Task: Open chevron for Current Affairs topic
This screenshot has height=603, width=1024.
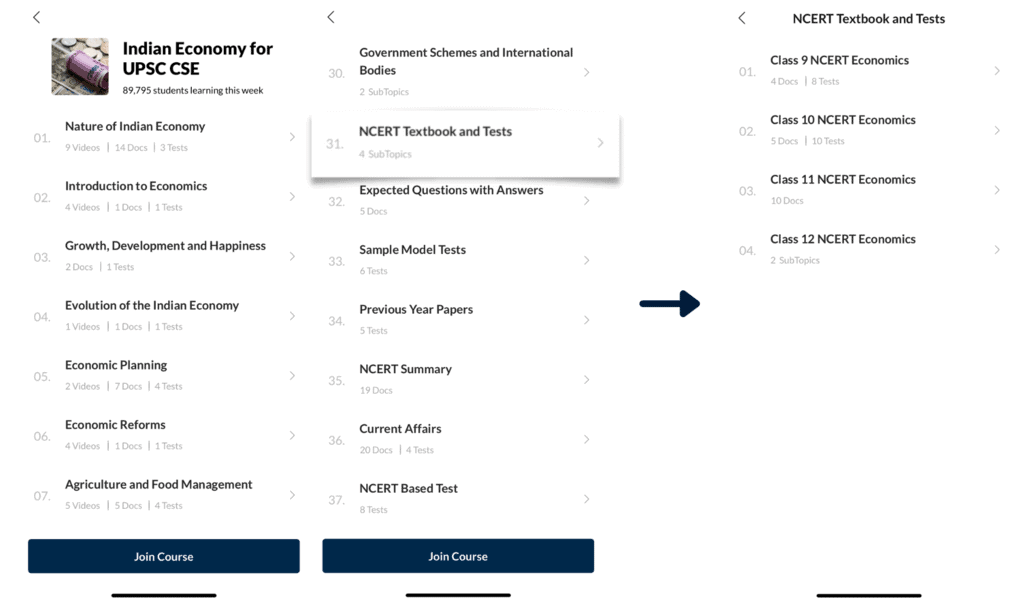Action: tap(586, 439)
